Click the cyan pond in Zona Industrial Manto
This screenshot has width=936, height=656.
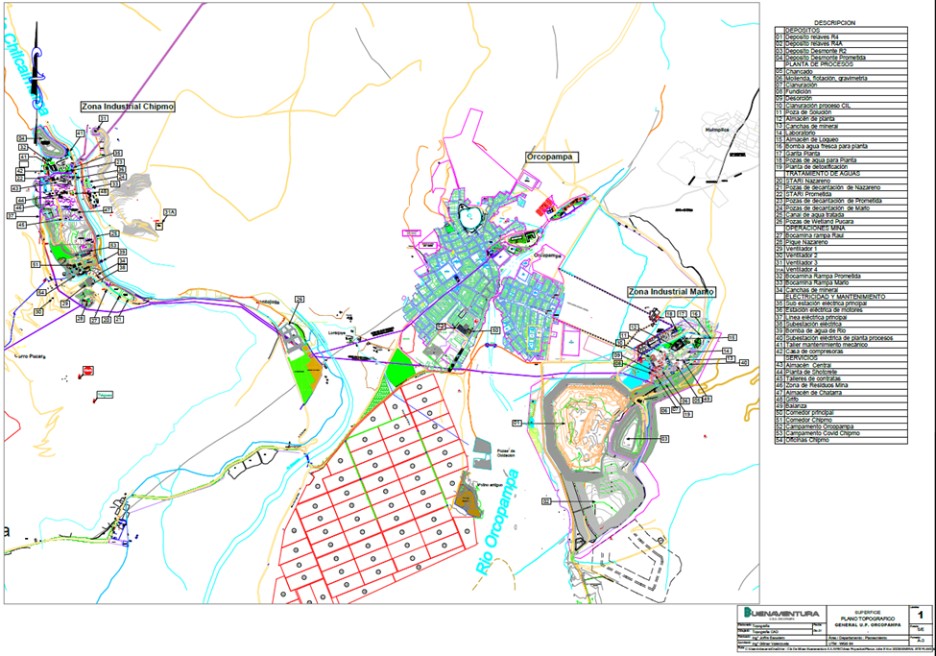click(x=635, y=379)
